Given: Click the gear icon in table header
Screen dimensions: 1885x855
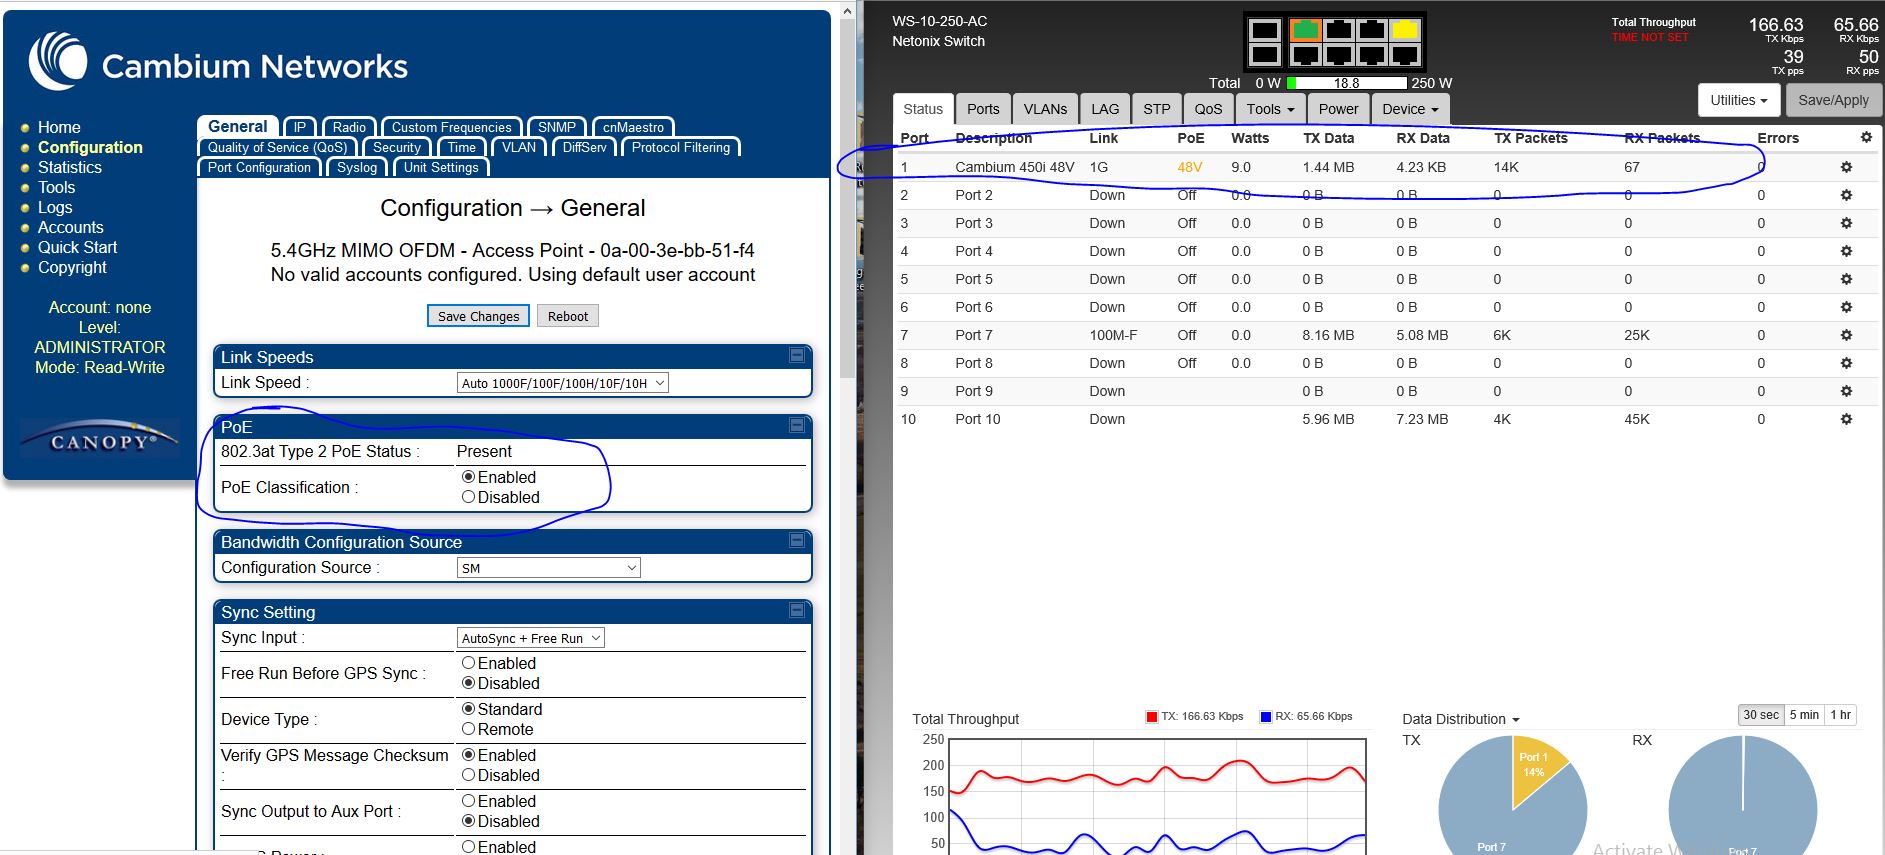Looking at the screenshot, I should tap(1866, 138).
